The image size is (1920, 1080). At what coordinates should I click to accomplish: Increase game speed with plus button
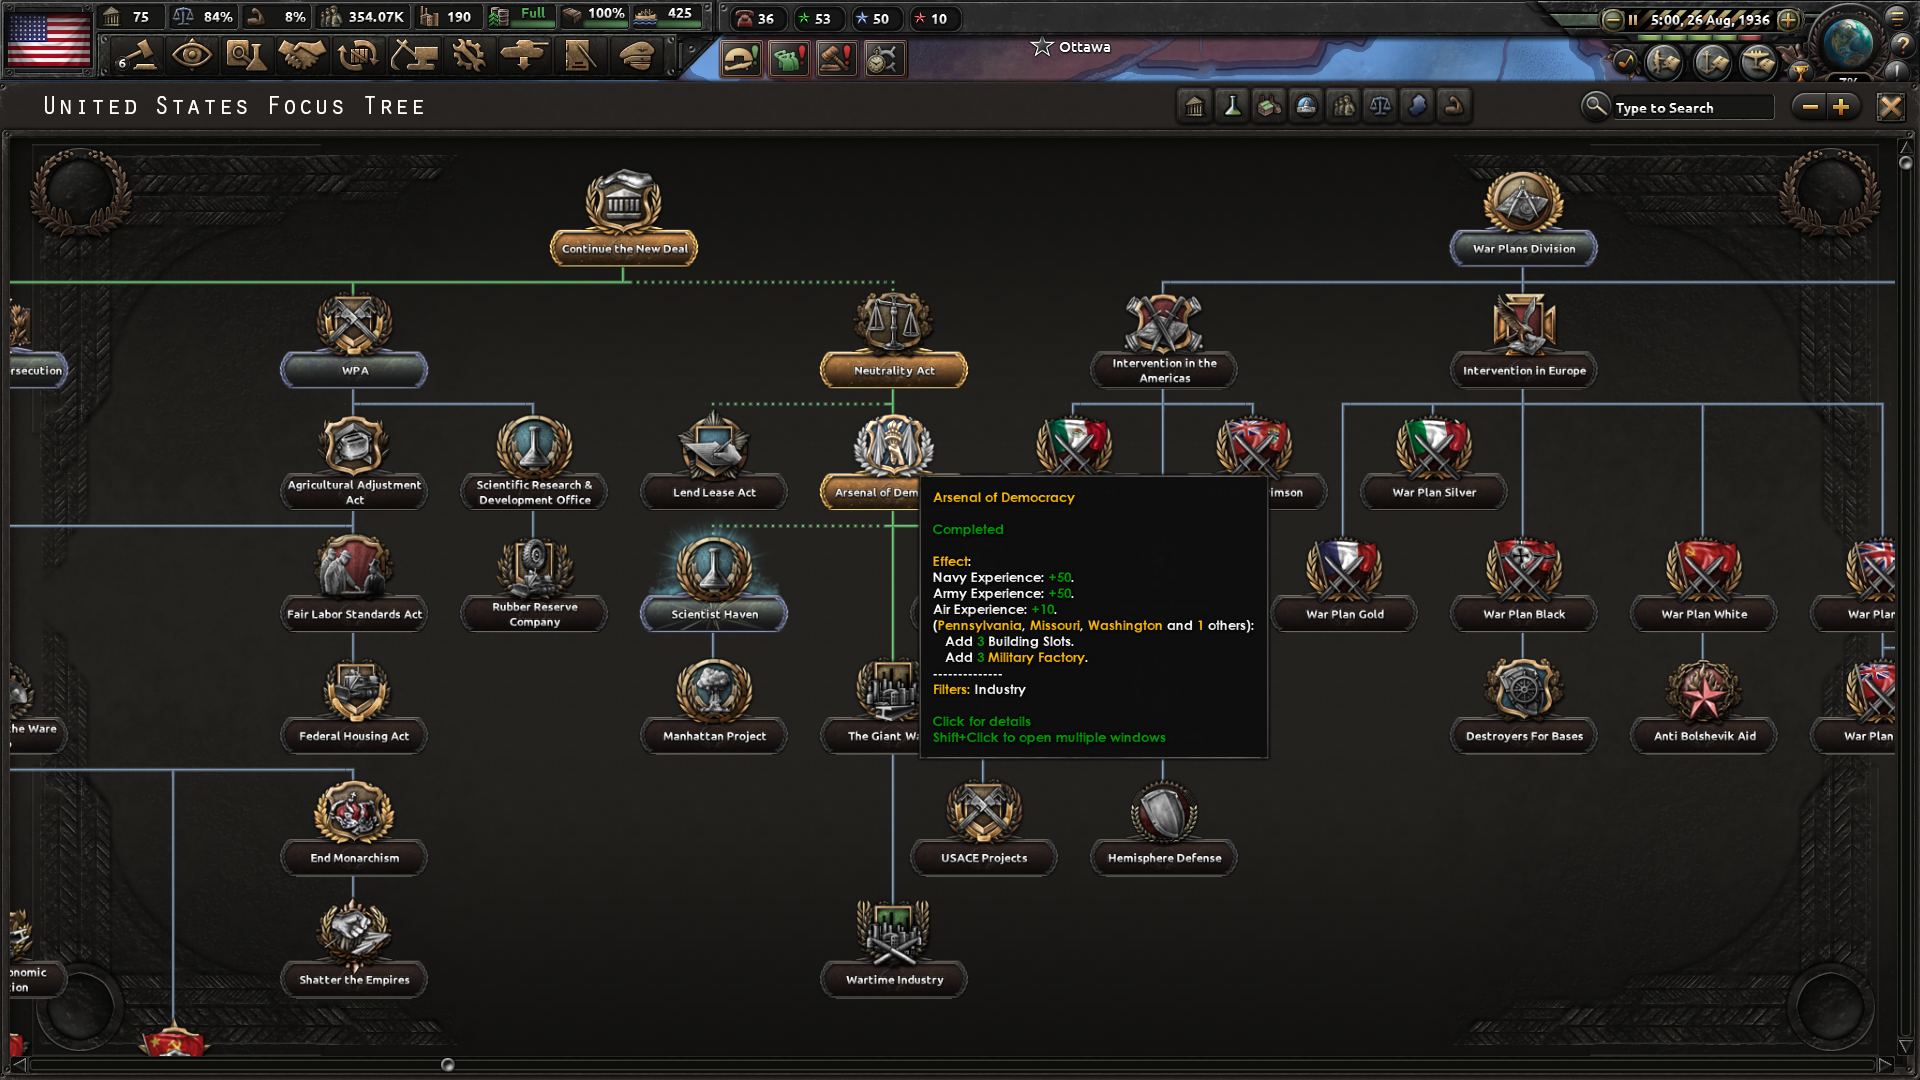1789,19
